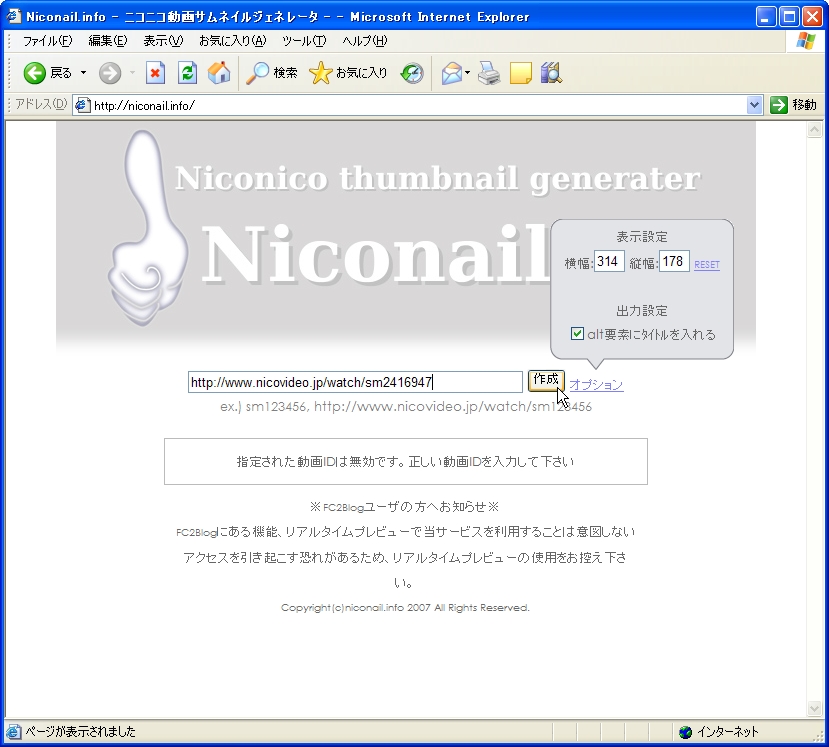Open the お気に入り(A) menu
The width and height of the screenshot is (829, 747).
click(x=233, y=41)
